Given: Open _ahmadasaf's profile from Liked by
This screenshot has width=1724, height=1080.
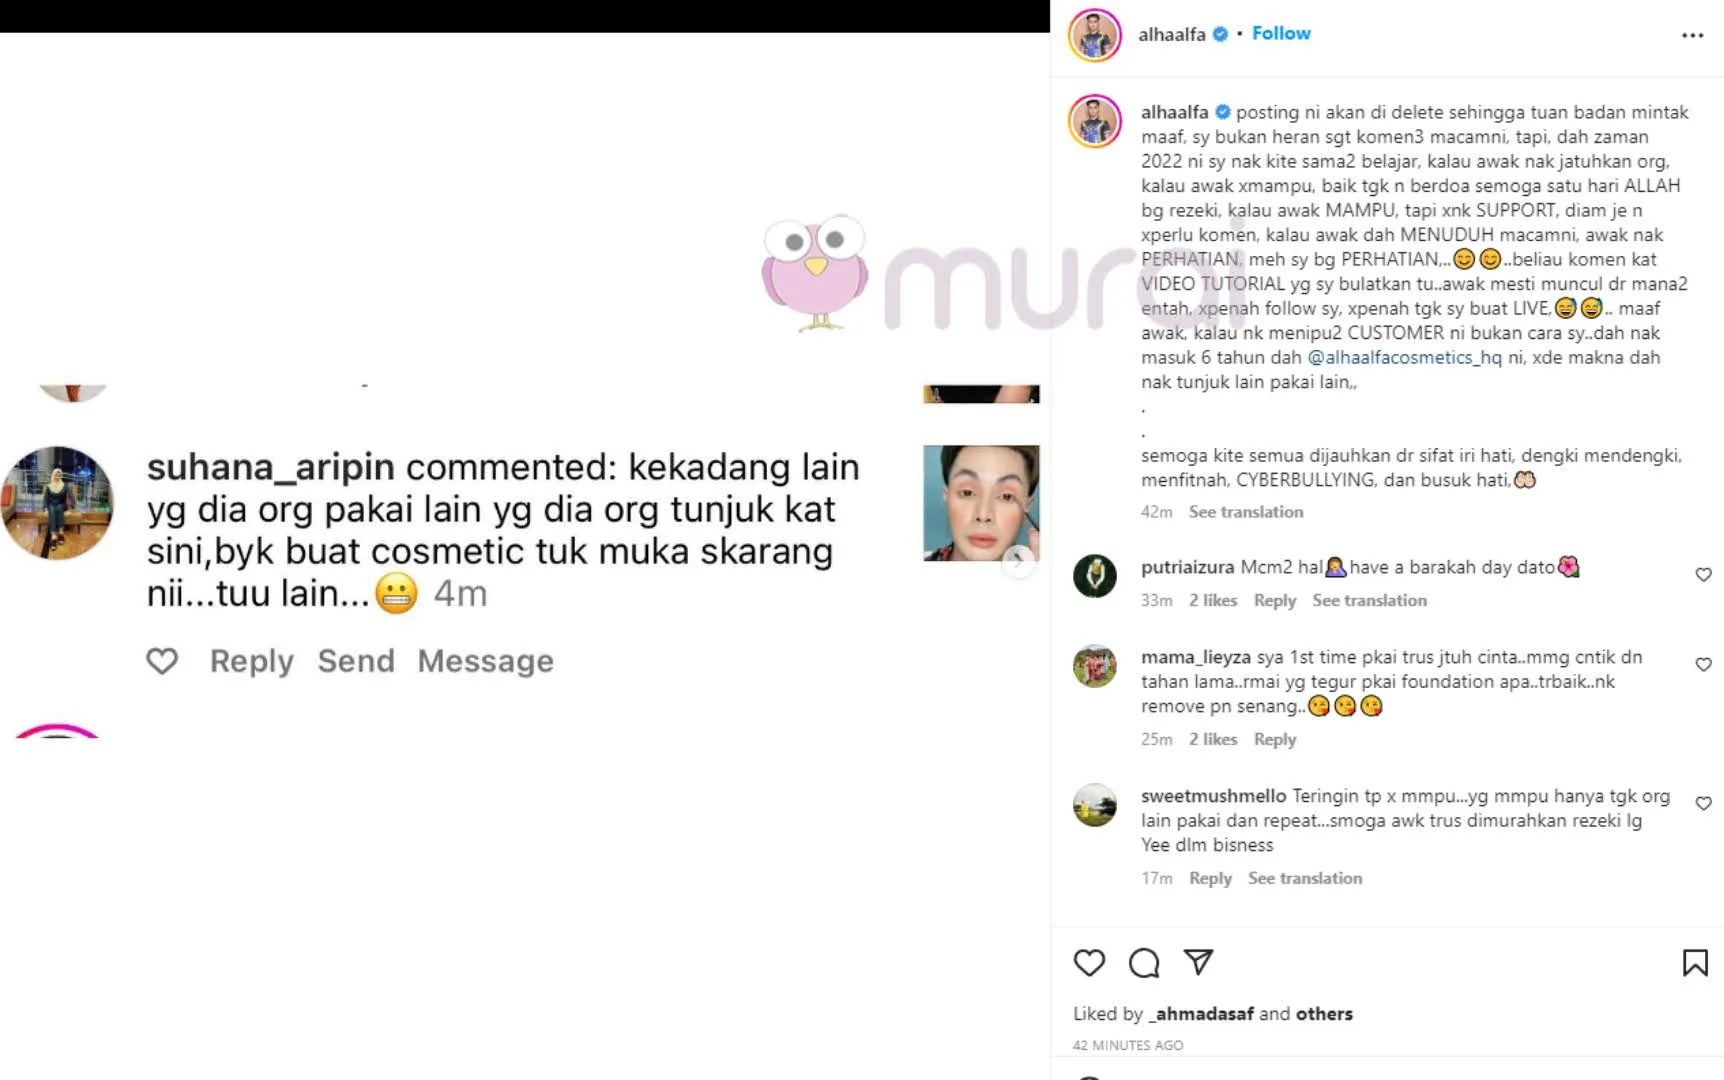Looking at the screenshot, I should click(1201, 1013).
